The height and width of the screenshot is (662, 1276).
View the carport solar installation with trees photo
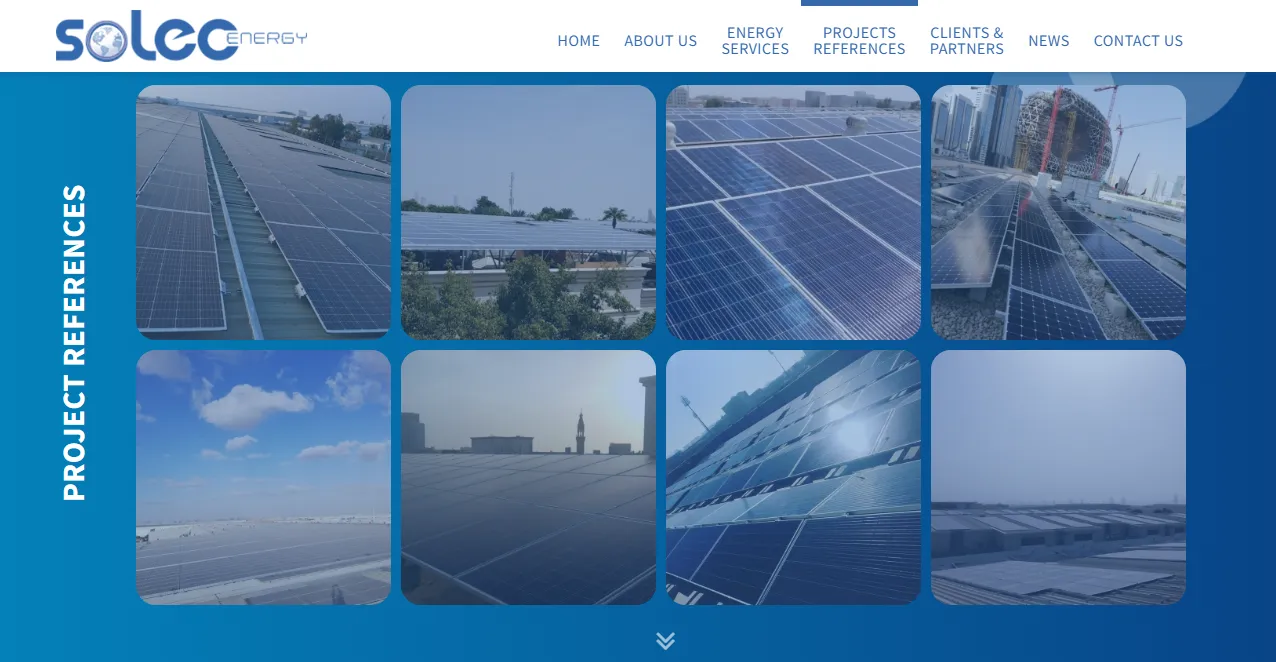coord(528,211)
